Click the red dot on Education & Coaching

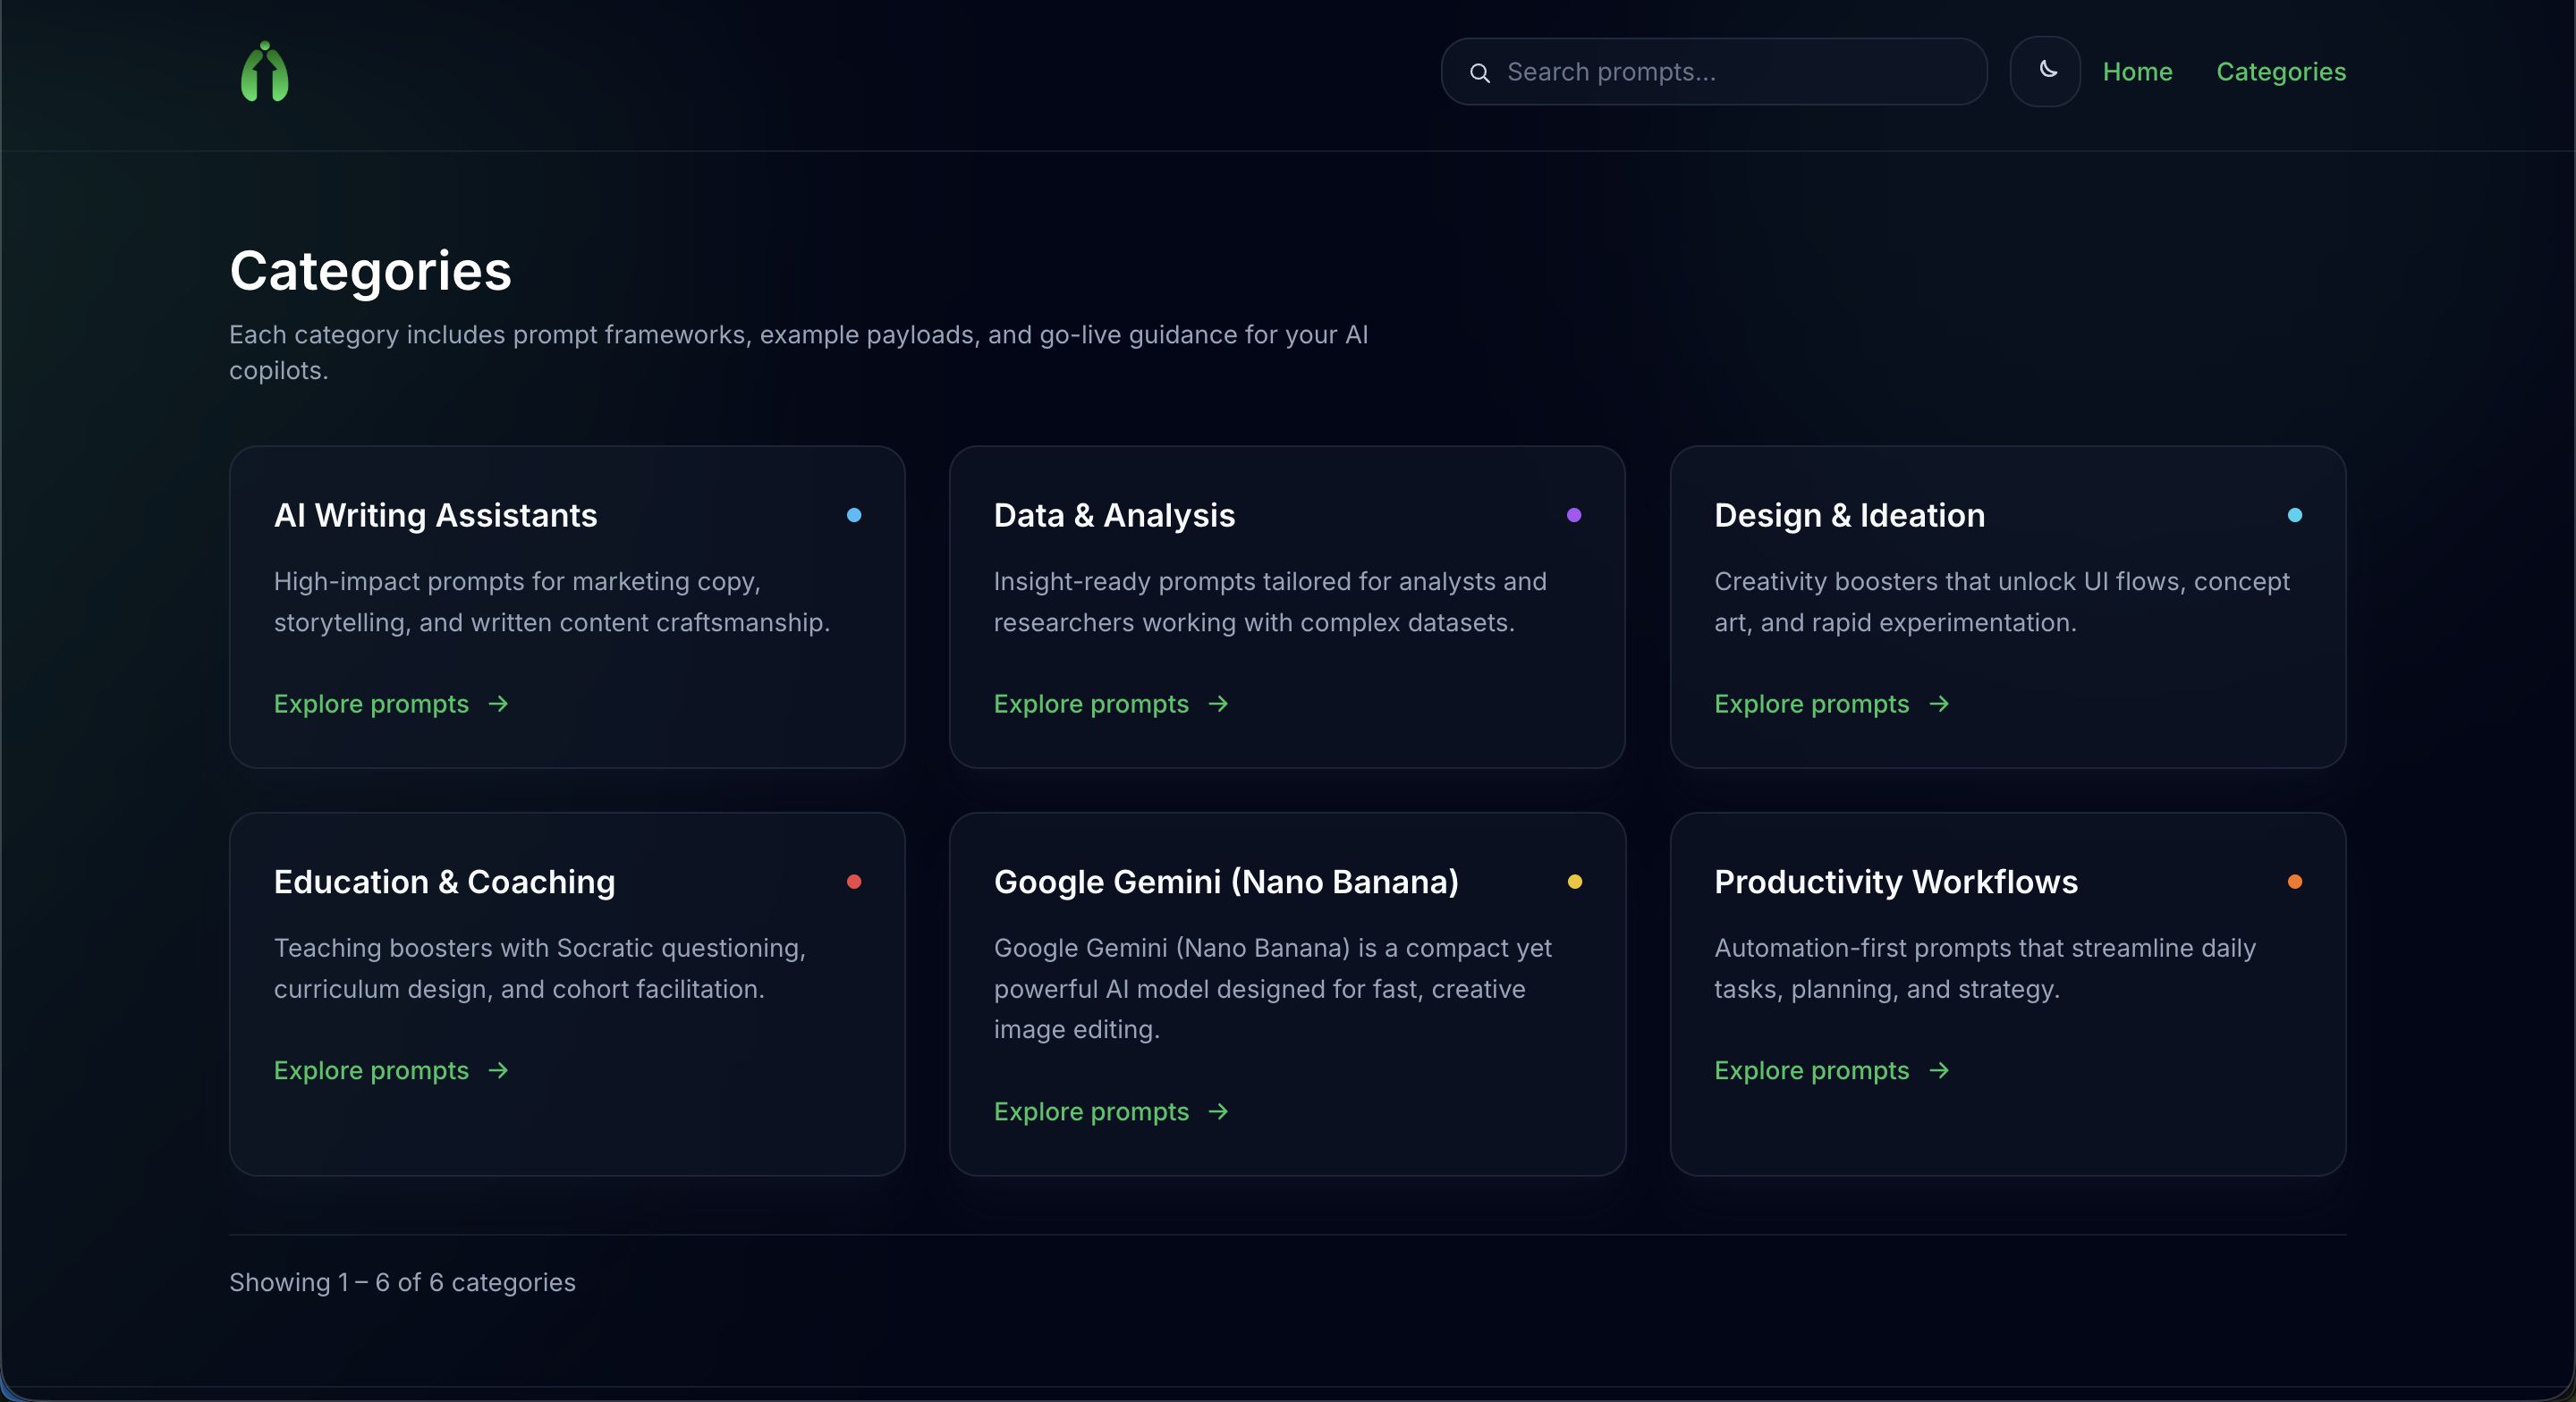coord(854,881)
